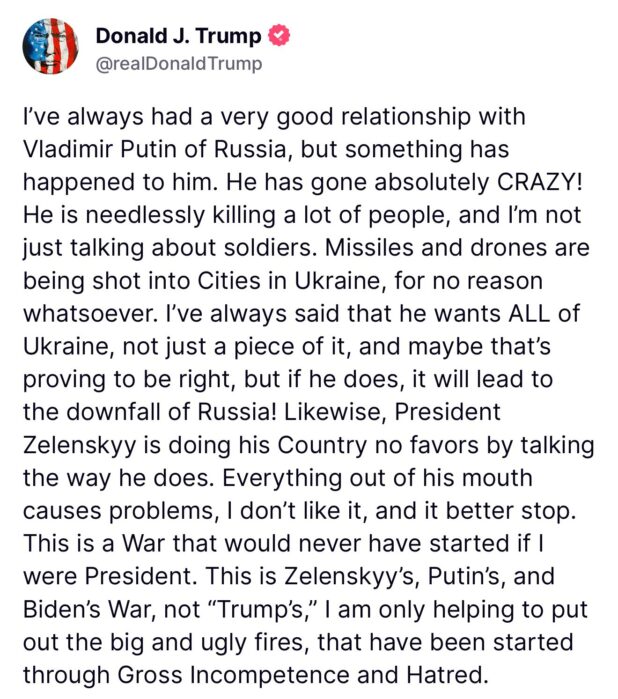Click the red verified badge icon

point(282,36)
